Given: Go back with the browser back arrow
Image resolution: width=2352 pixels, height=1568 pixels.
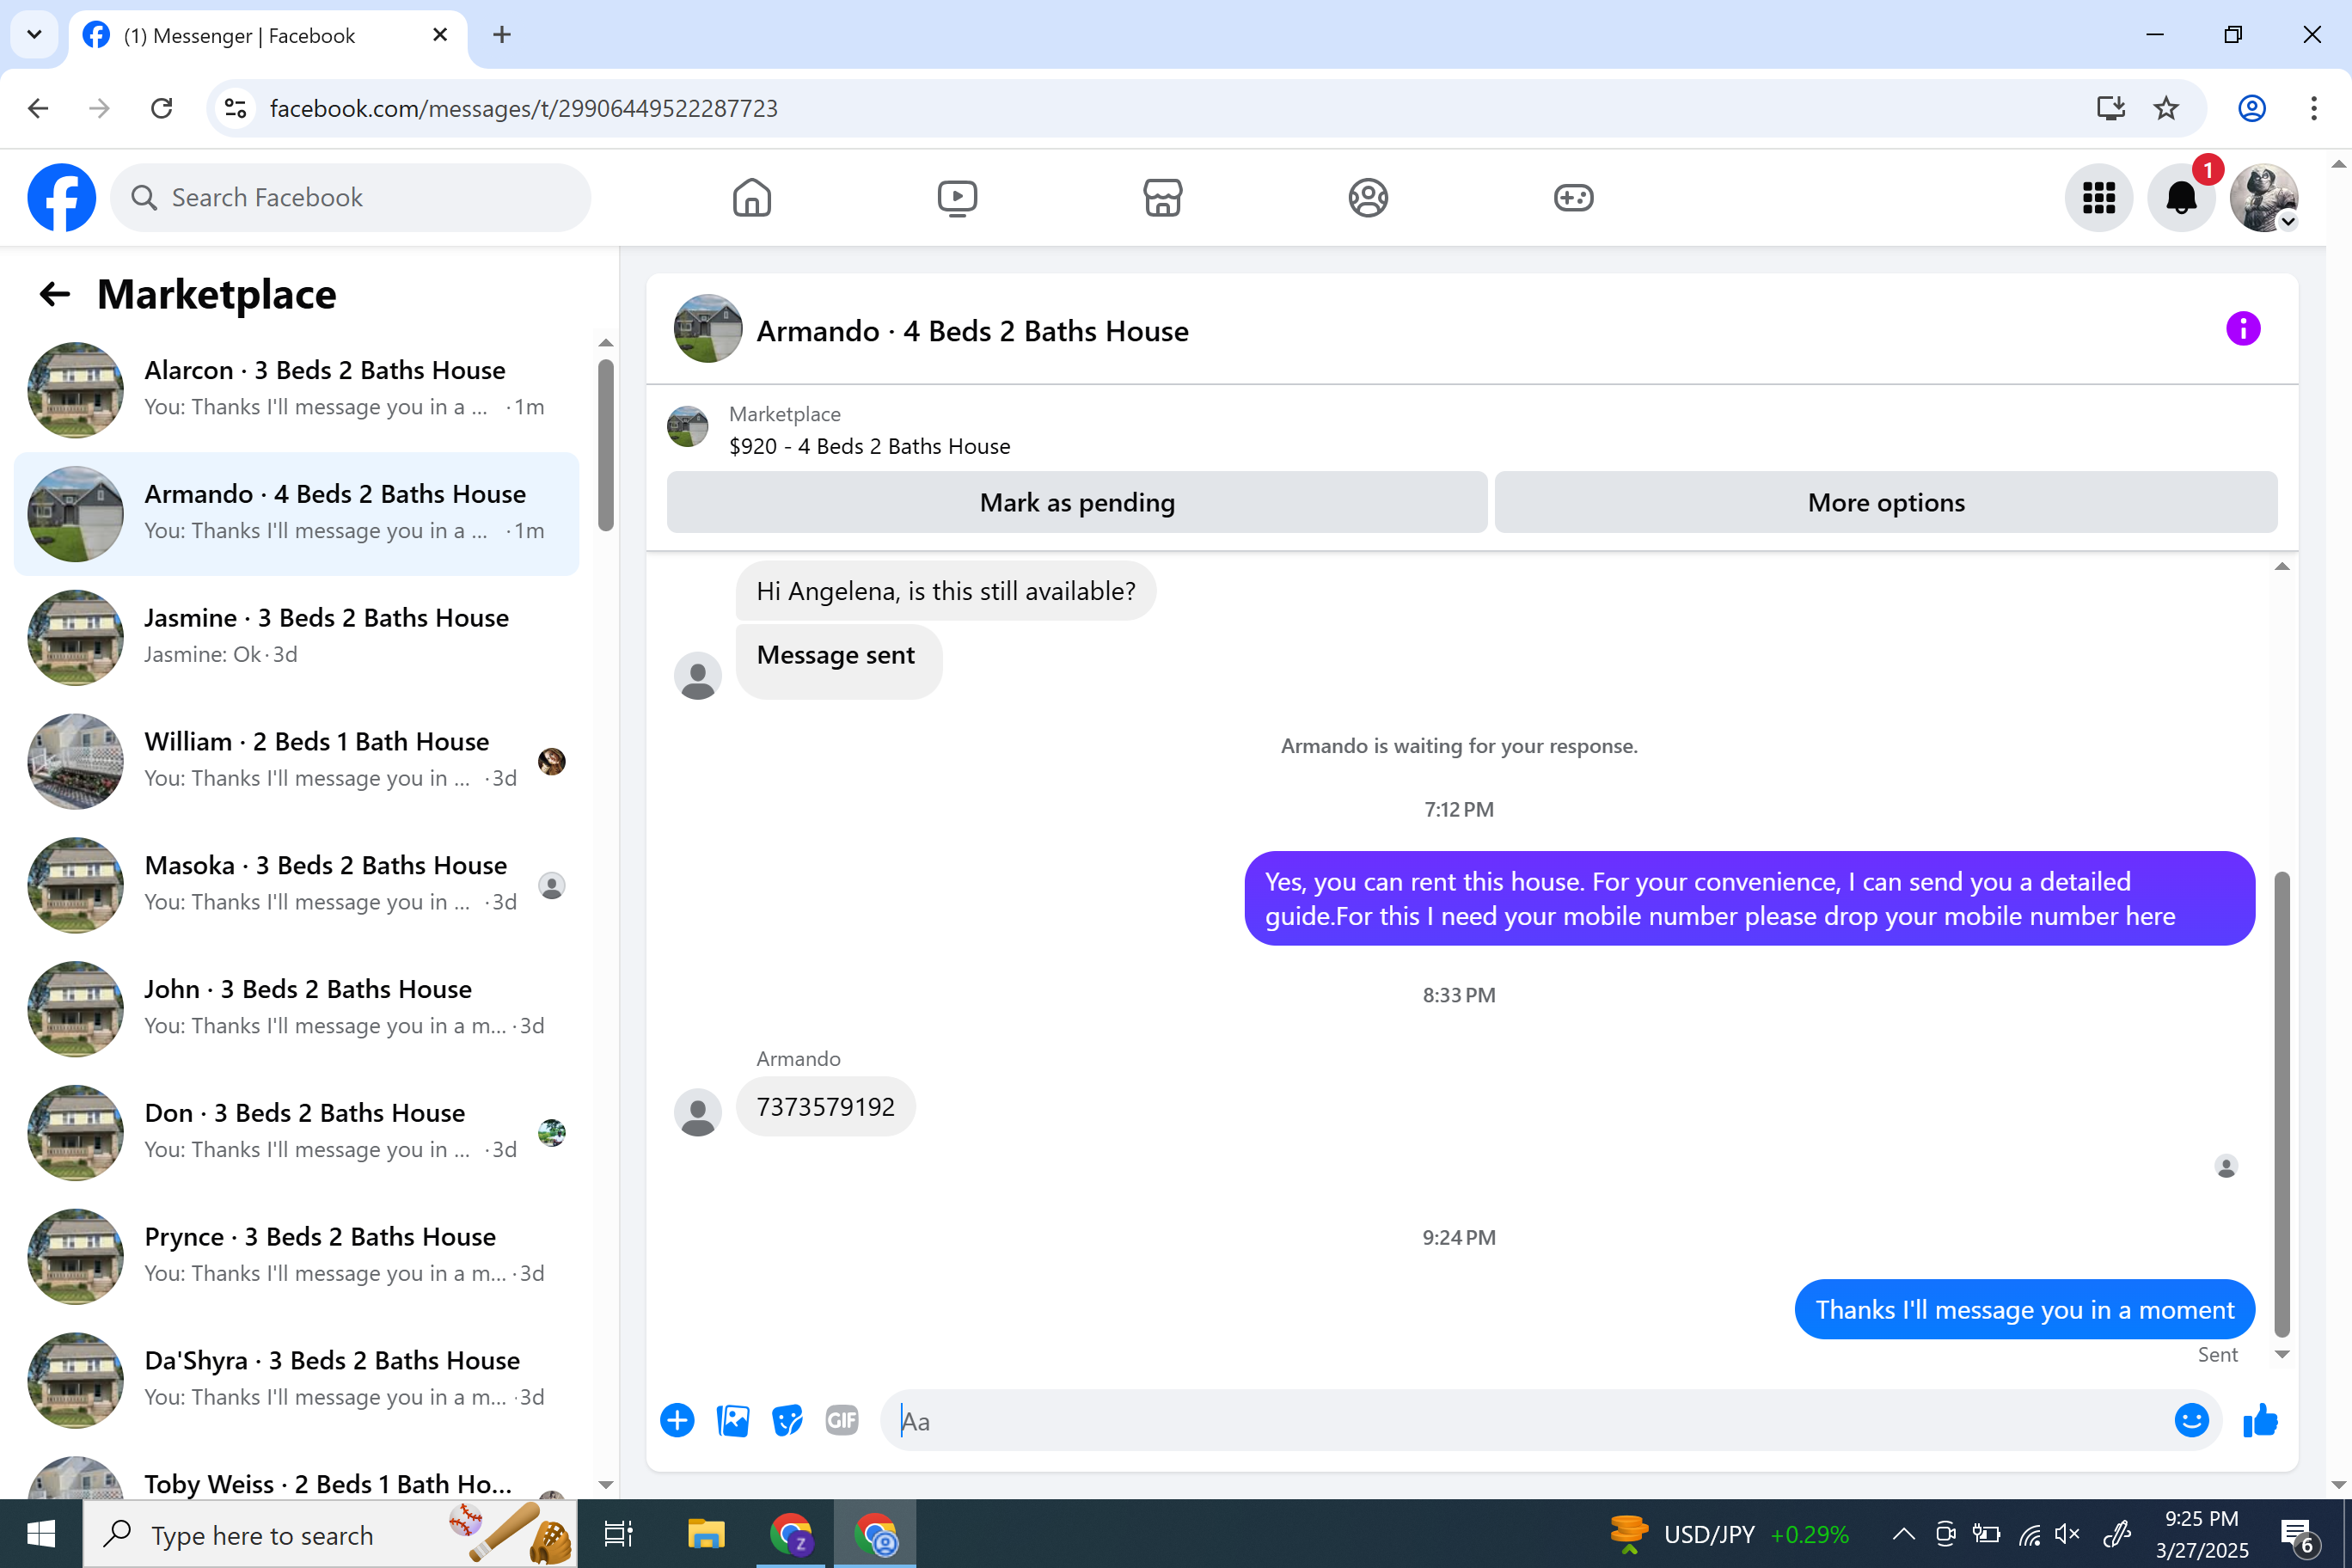Looking at the screenshot, I should [38, 108].
